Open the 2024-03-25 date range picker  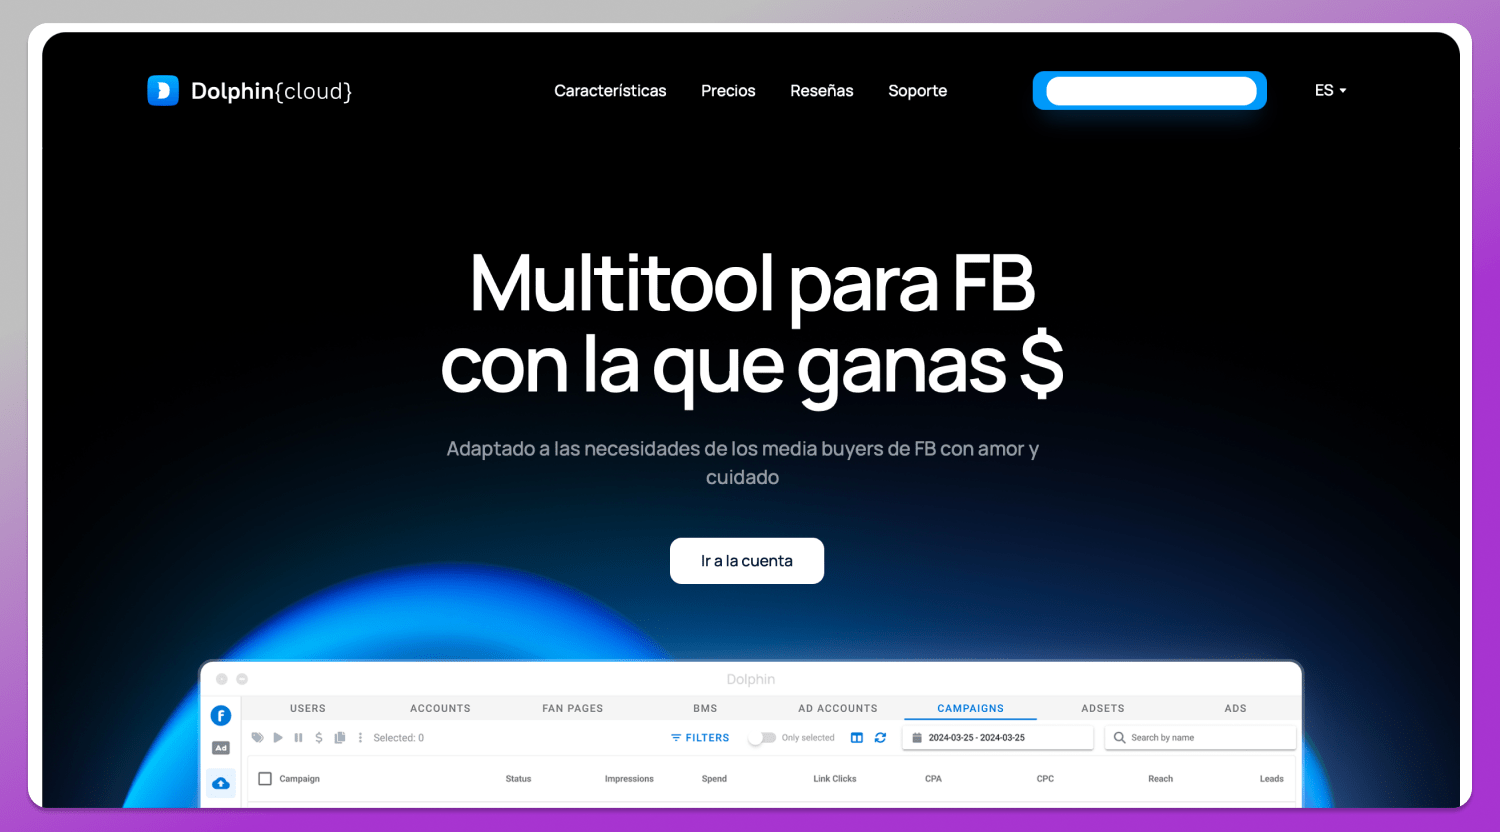(998, 738)
